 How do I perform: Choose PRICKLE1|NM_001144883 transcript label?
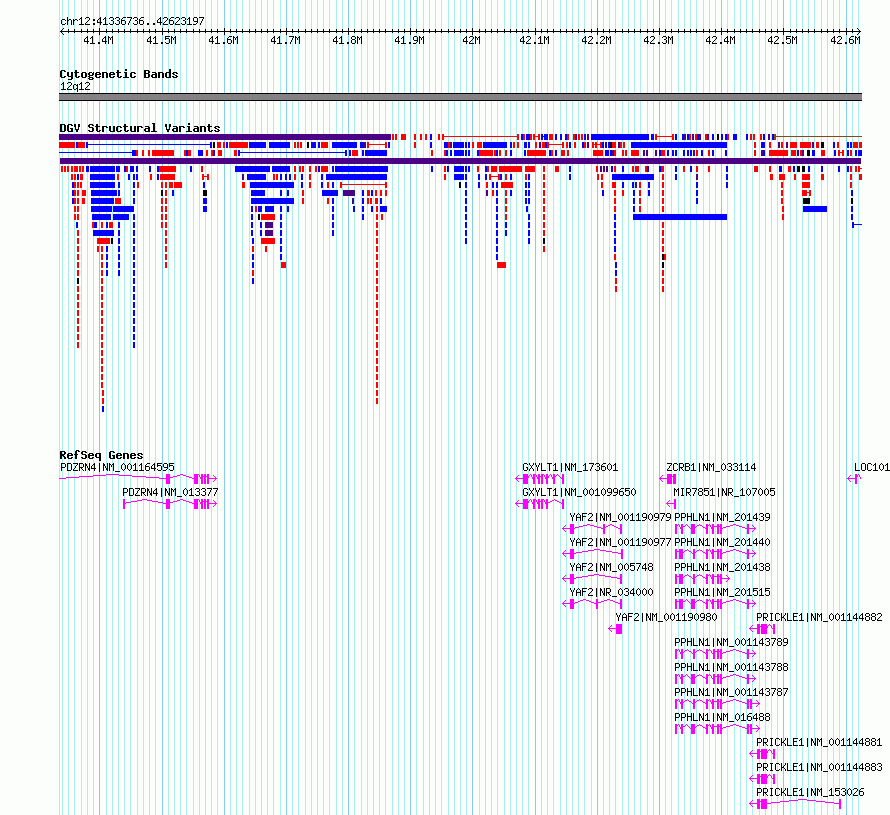click(819, 767)
